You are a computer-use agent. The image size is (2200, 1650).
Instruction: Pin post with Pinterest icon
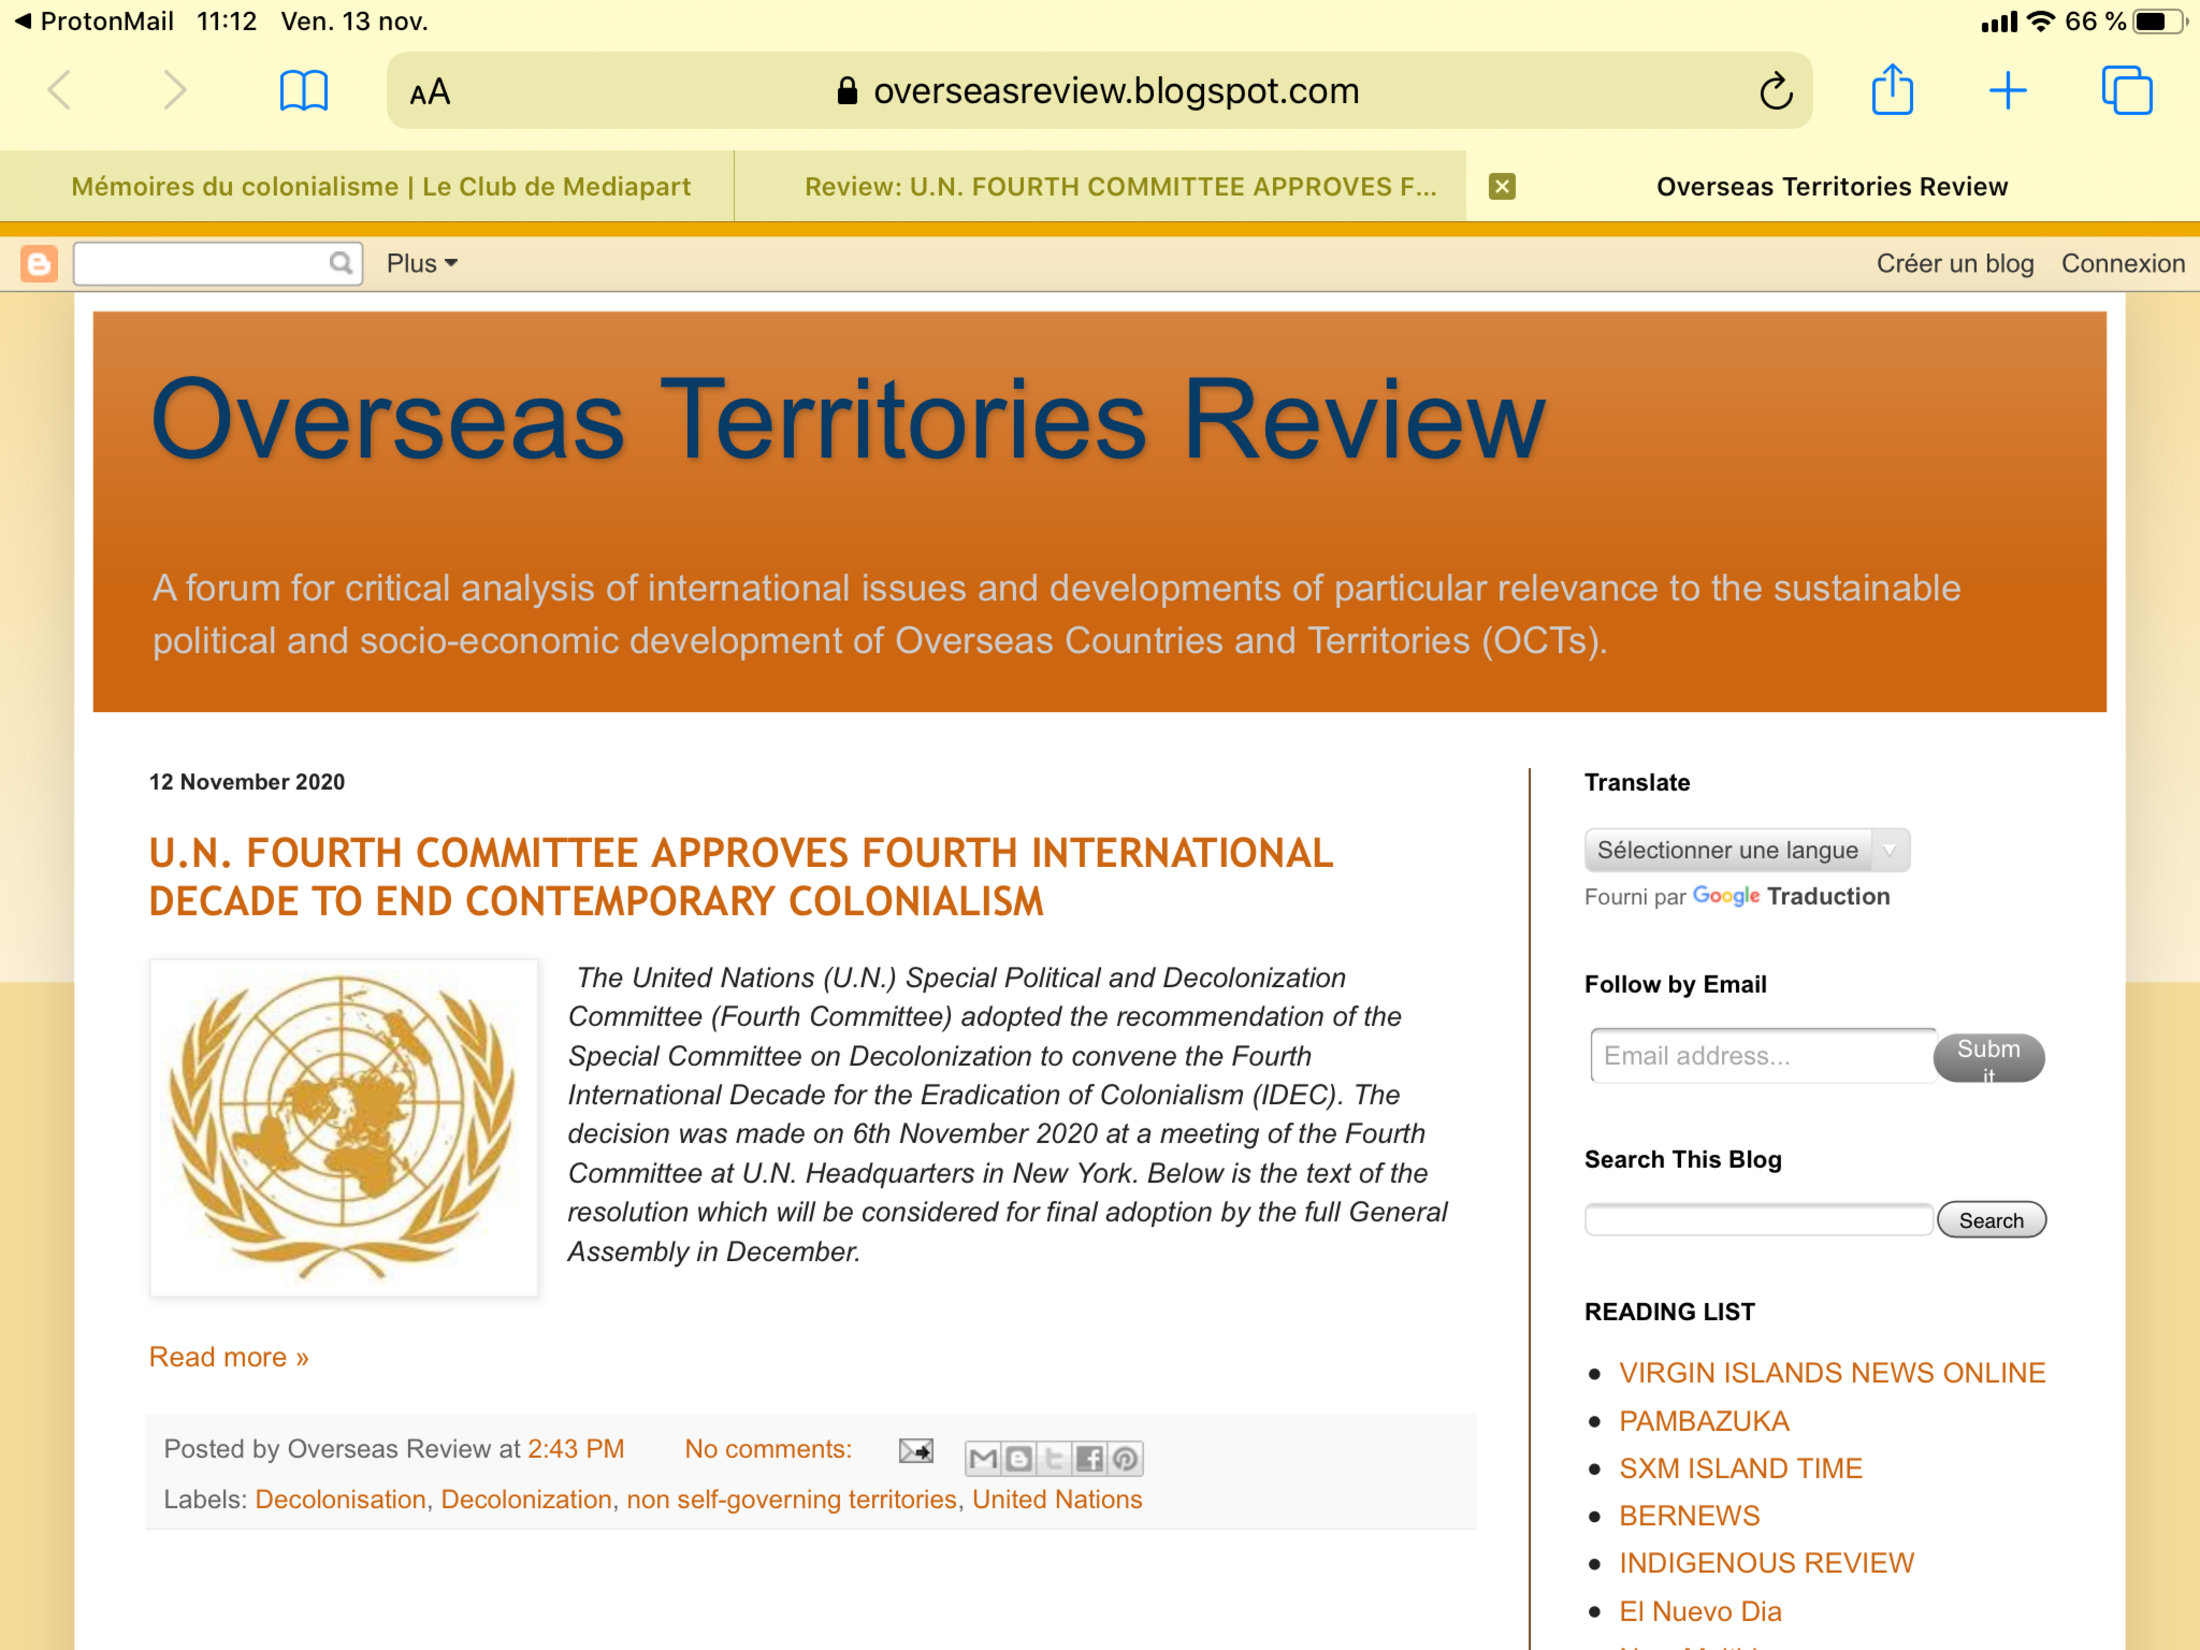click(1125, 1458)
